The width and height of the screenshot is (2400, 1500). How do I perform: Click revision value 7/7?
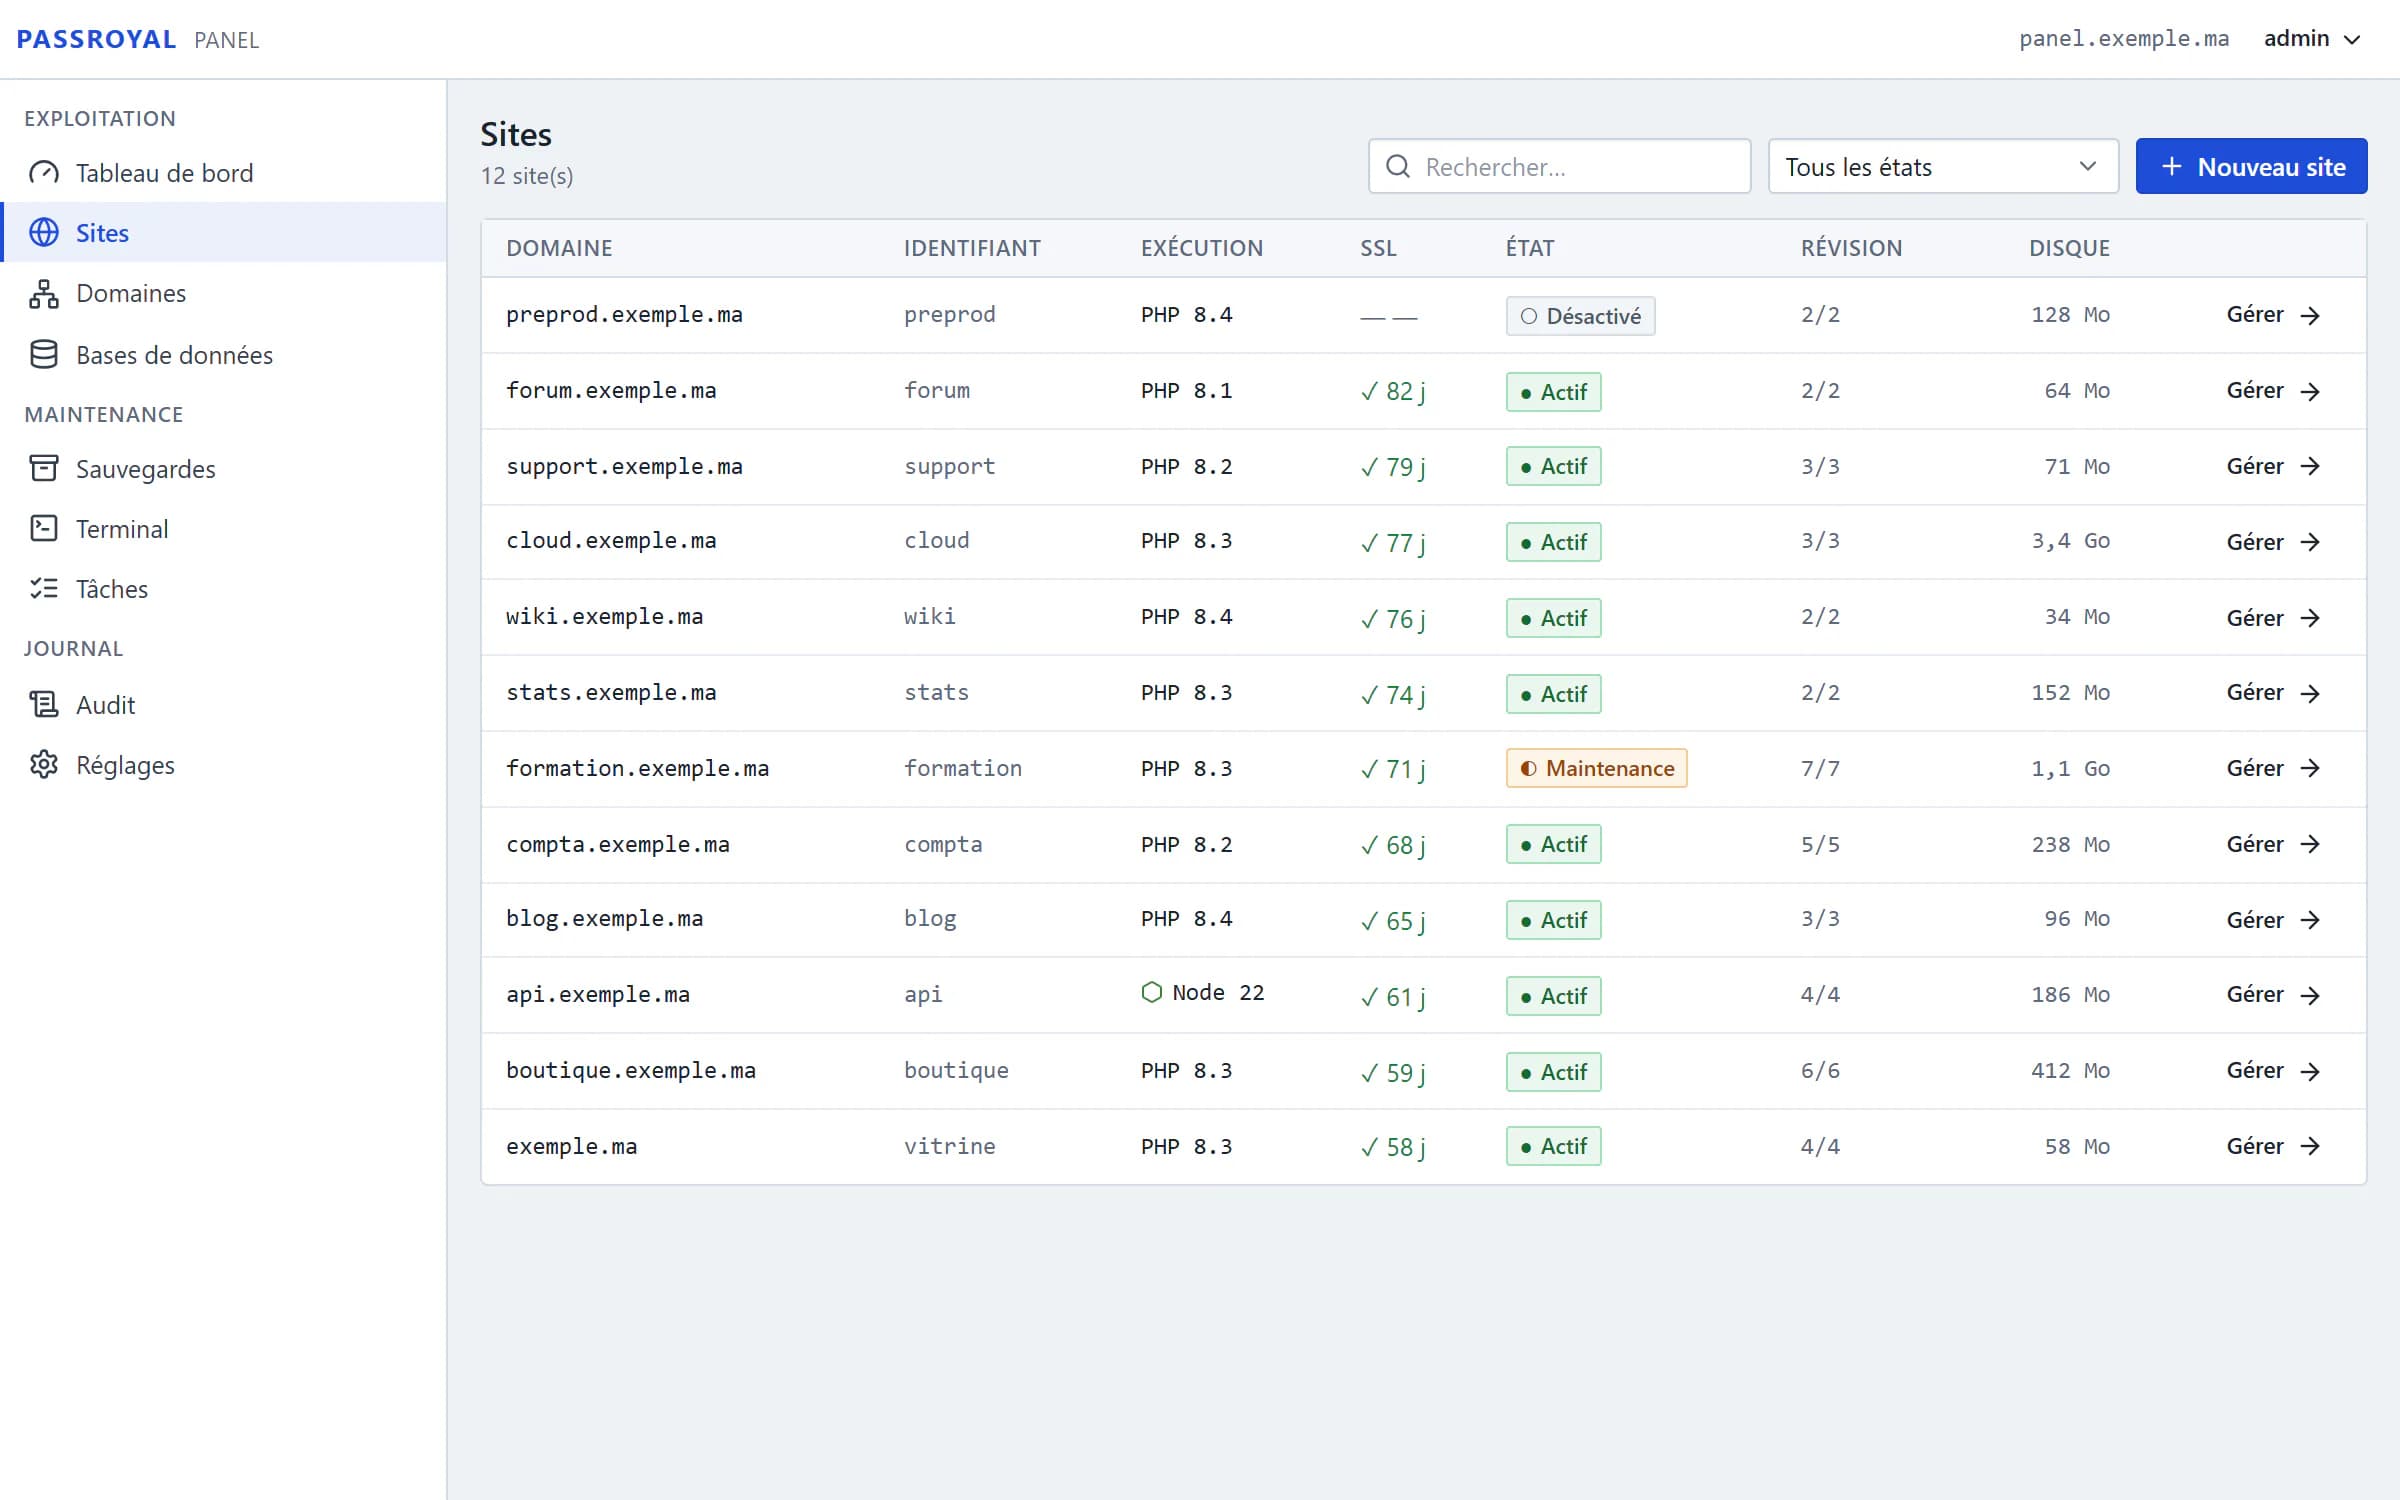click(1820, 768)
